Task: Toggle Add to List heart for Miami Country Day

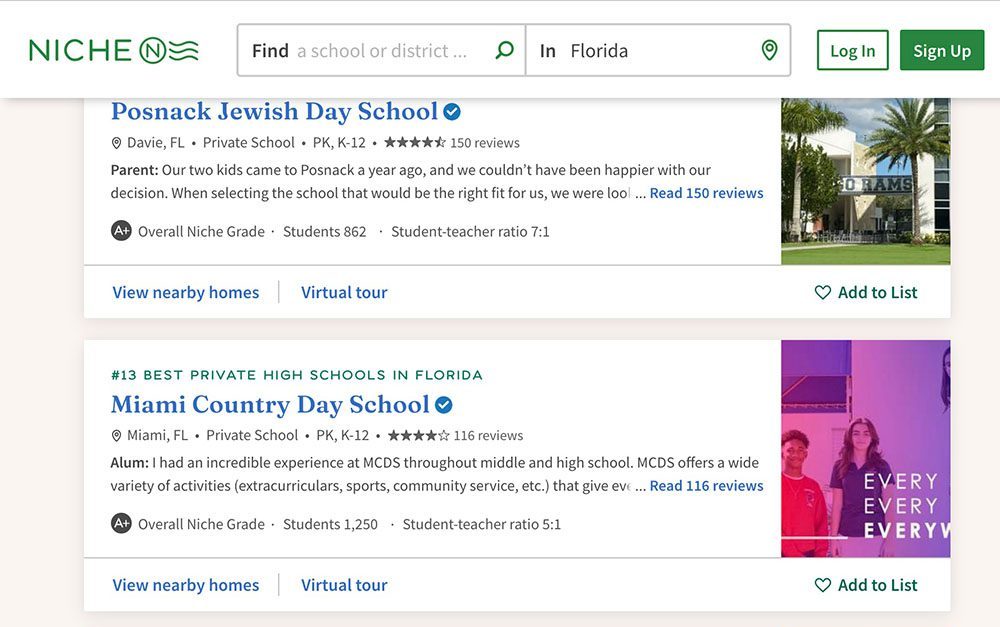Action: pos(823,585)
